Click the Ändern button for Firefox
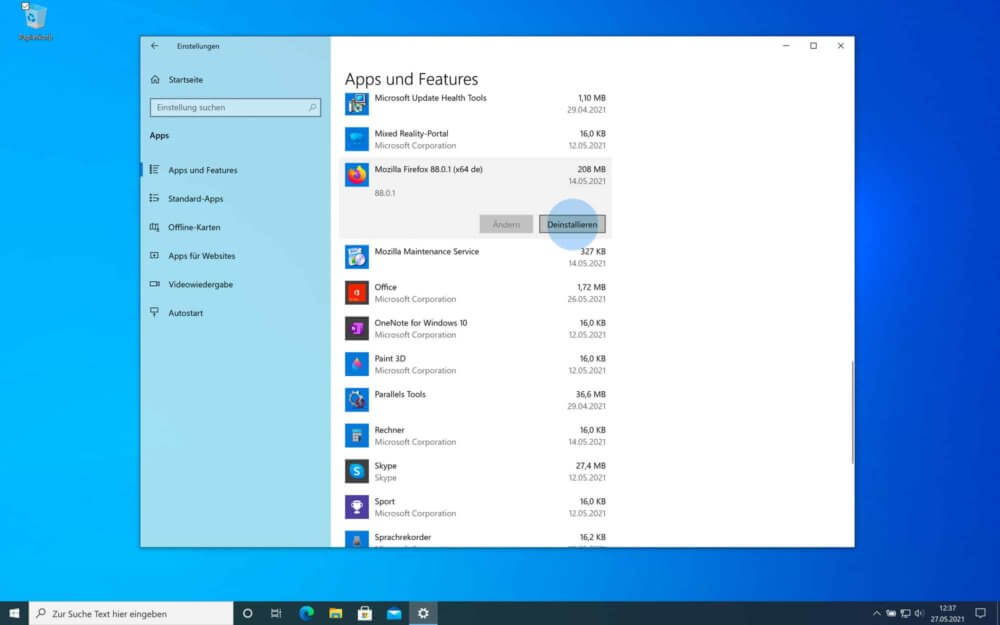 point(506,224)
